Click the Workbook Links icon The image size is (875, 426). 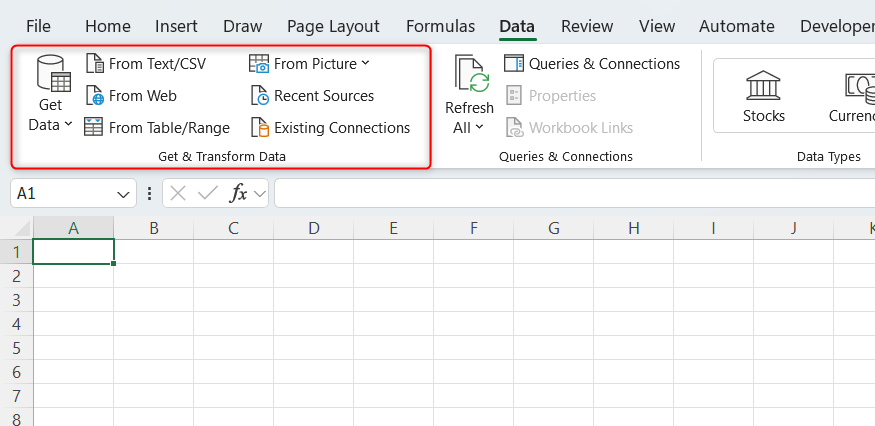[x=514, y=127]
